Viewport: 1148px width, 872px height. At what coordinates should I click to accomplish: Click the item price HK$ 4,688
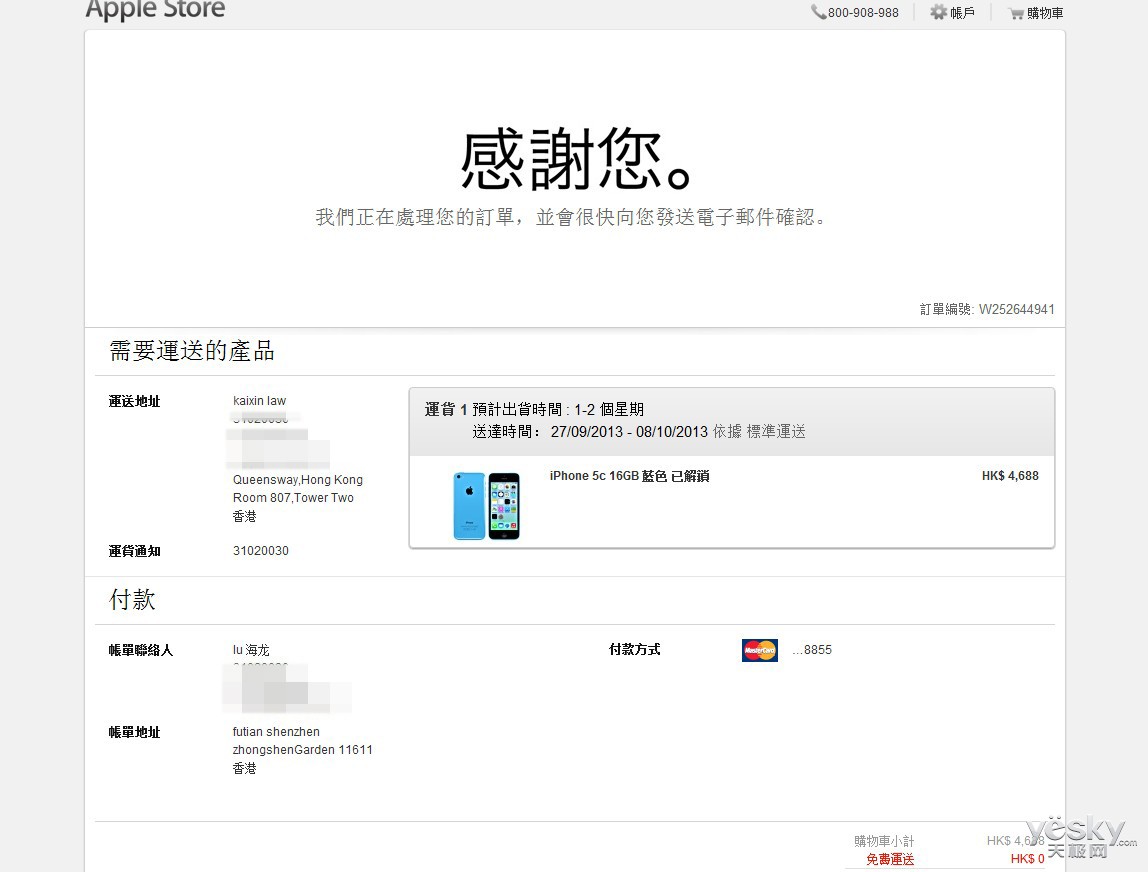point(1010,476)
